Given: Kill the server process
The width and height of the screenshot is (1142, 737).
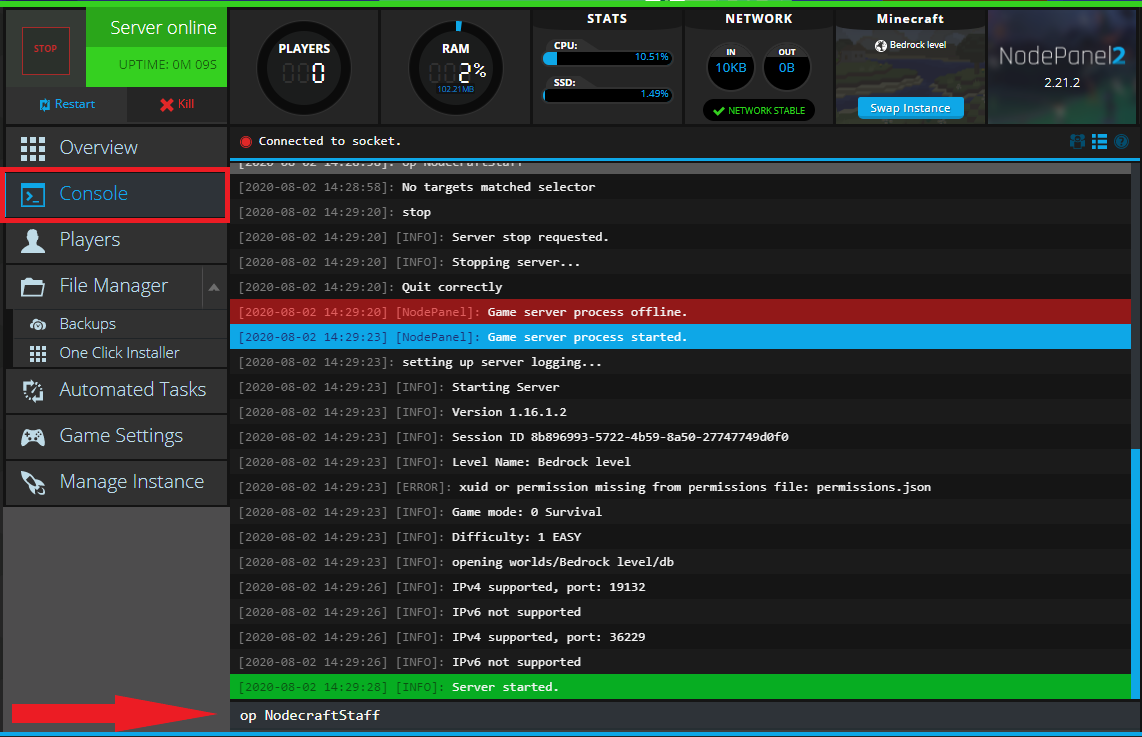Looking at the screenshot, I should click(177, 104).
